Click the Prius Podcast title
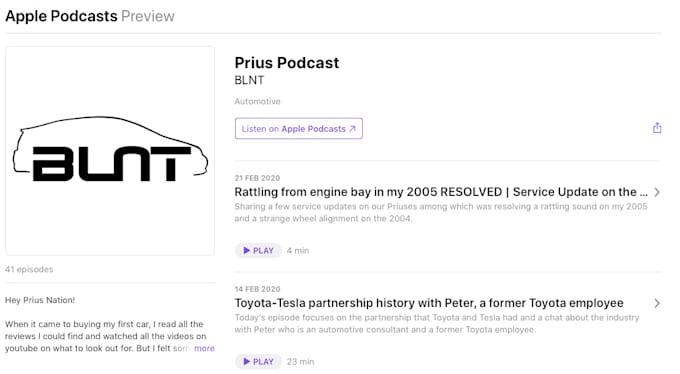680x374 pixels. point(287,63)
